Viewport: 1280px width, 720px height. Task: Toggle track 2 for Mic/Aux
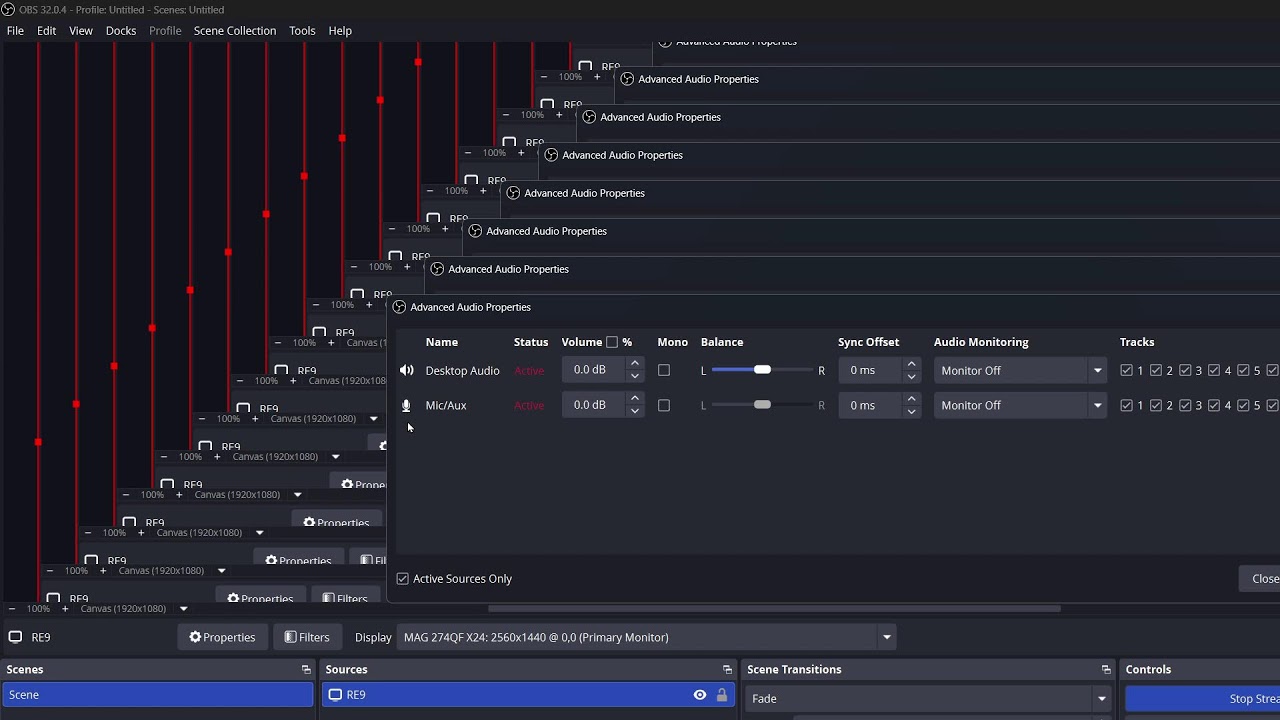1156,405
